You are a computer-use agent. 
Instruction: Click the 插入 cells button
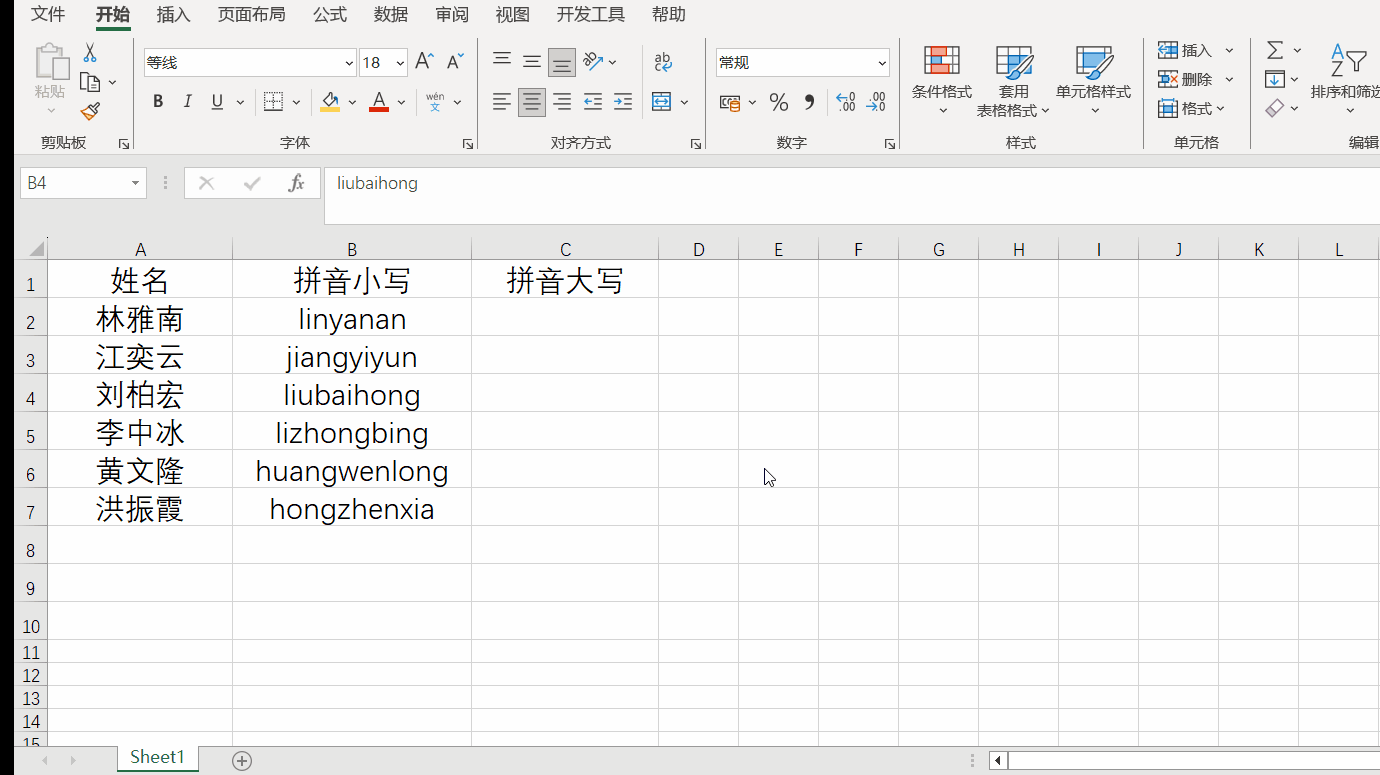tap(1185, 50)
